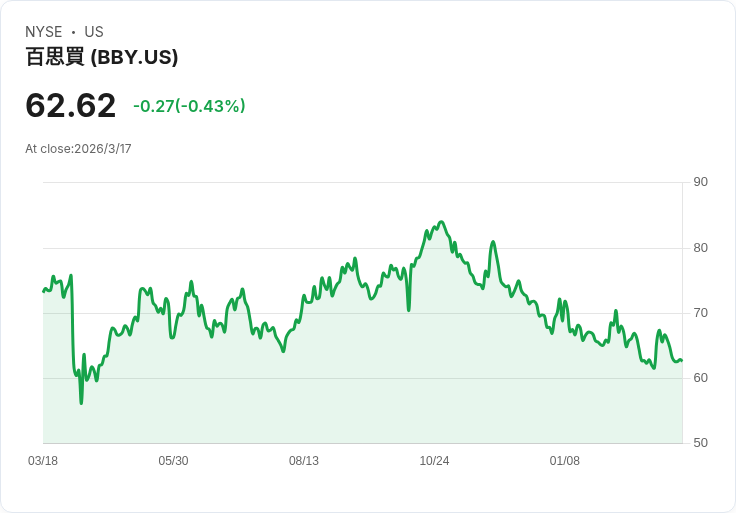This screenshot has height=513, width=736.
Task: Click the 10/24 x-axis date label
Action: (x=434, y=461)
